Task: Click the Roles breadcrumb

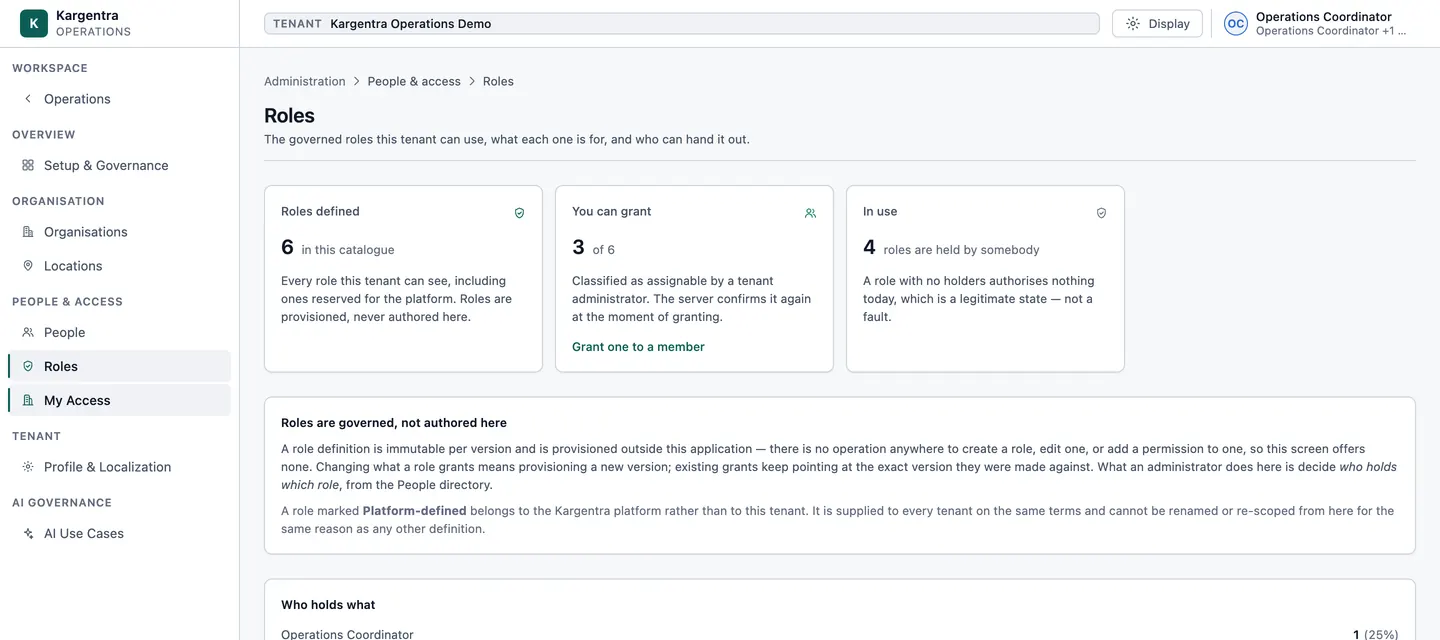Action: point(498,81)
